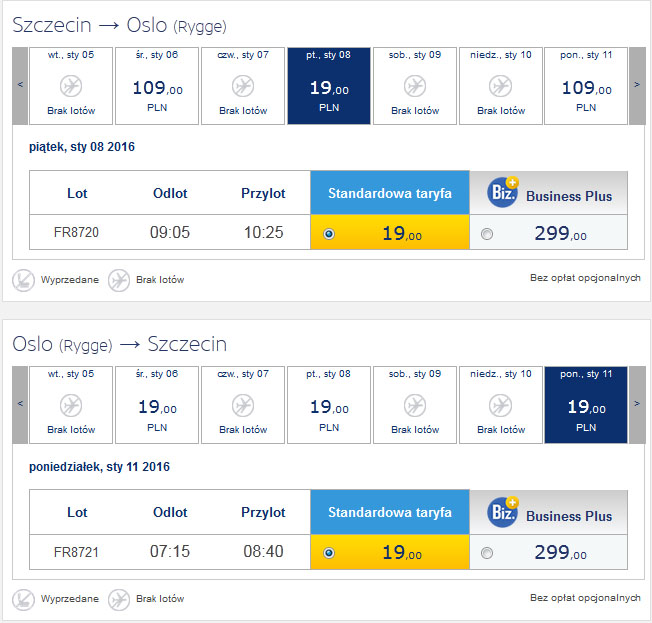Select the standard fare 19,00 radio for FR8720
The width and height of the screenshot is (652, 623).
point(329,234)
